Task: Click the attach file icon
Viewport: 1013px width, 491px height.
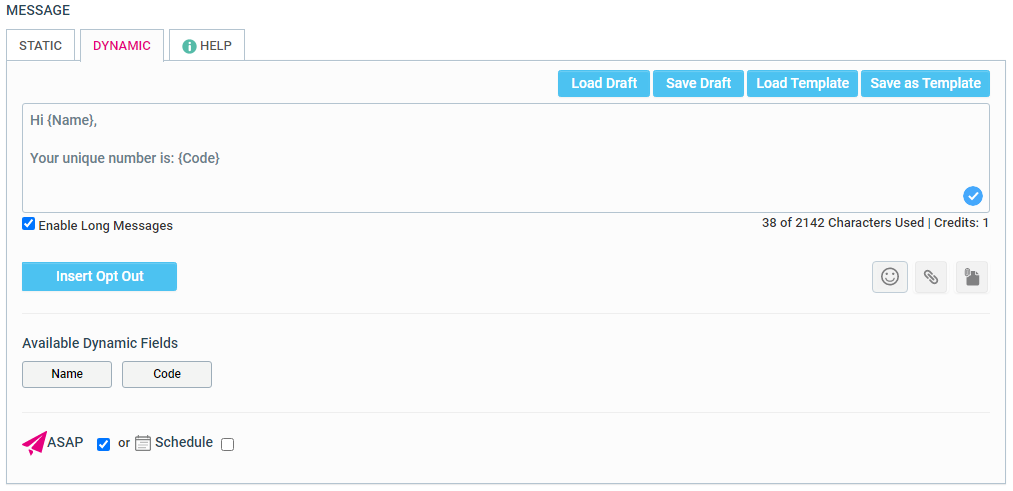Action: click(971, 277)
